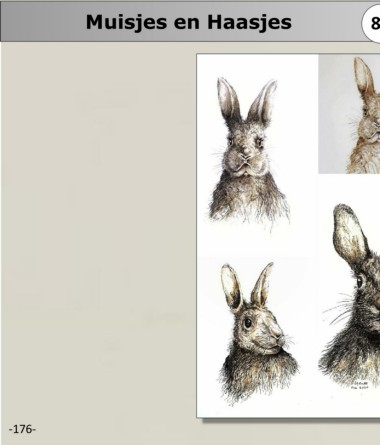380x445 pixels.
Task: Select the word "Haasjes" in the header
Action: [x=249, y=23]
